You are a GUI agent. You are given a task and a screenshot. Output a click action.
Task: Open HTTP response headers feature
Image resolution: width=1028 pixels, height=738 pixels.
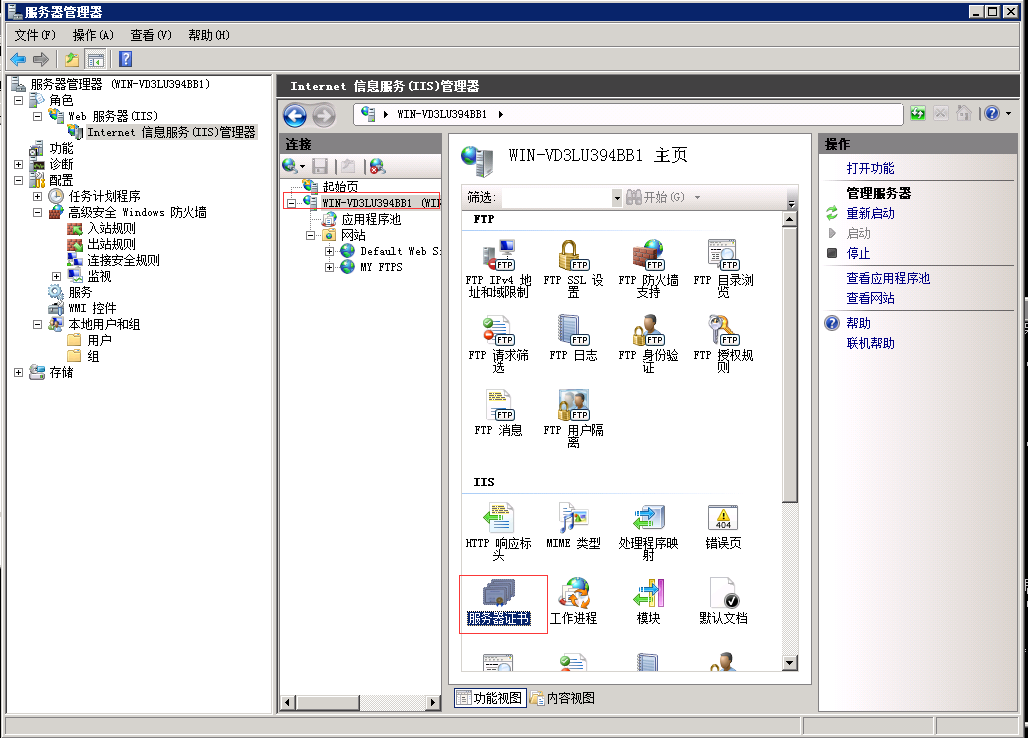coord(498,532)
